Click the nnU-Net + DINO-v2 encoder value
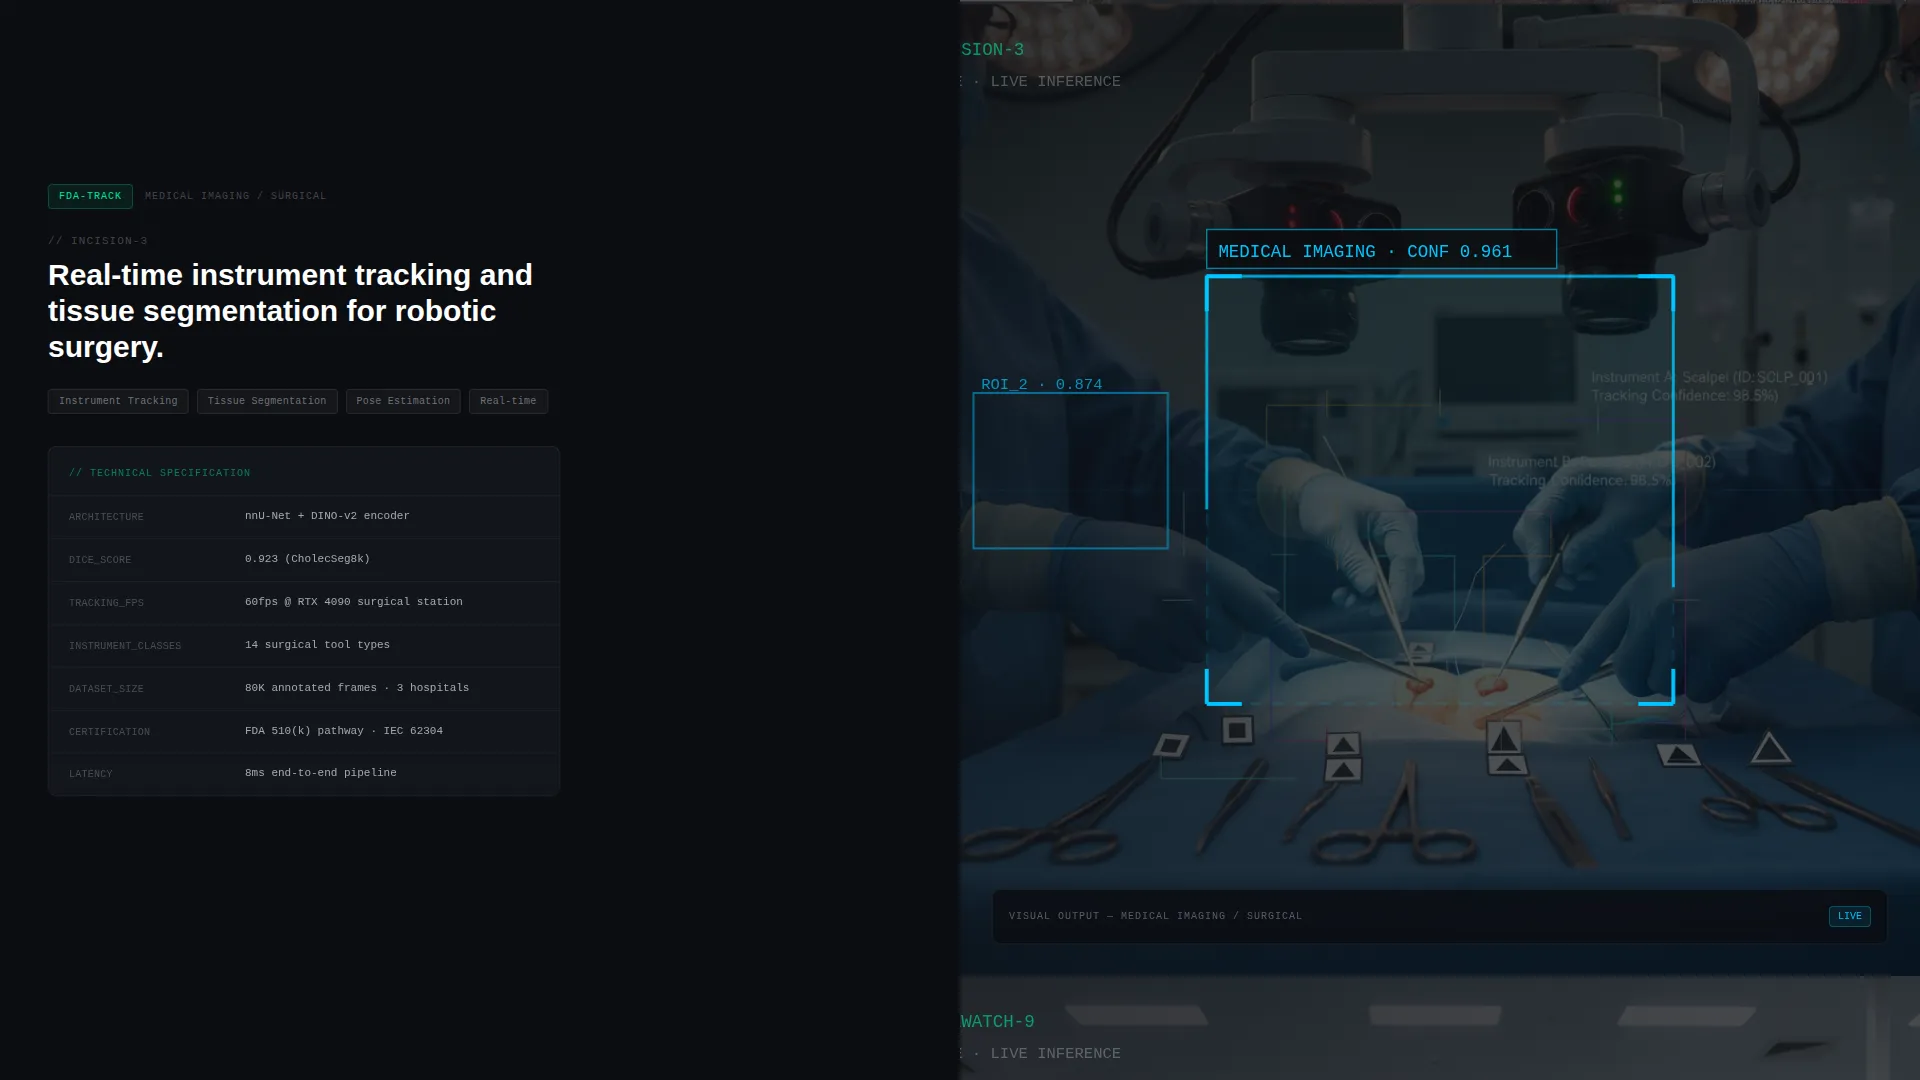The width and height of the screenshot is (1920, 1080). tap(327, 516)
